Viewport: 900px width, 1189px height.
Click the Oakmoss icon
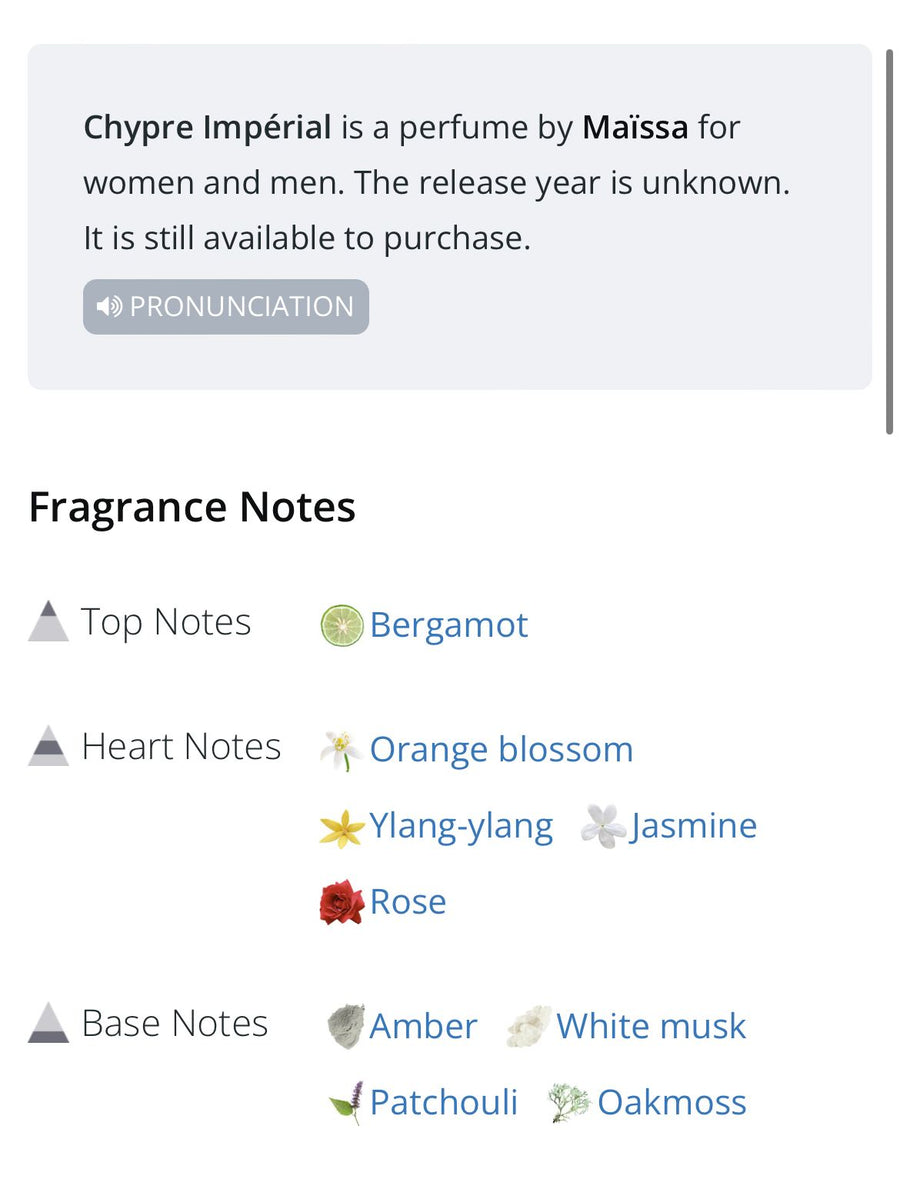[568, 1103]
